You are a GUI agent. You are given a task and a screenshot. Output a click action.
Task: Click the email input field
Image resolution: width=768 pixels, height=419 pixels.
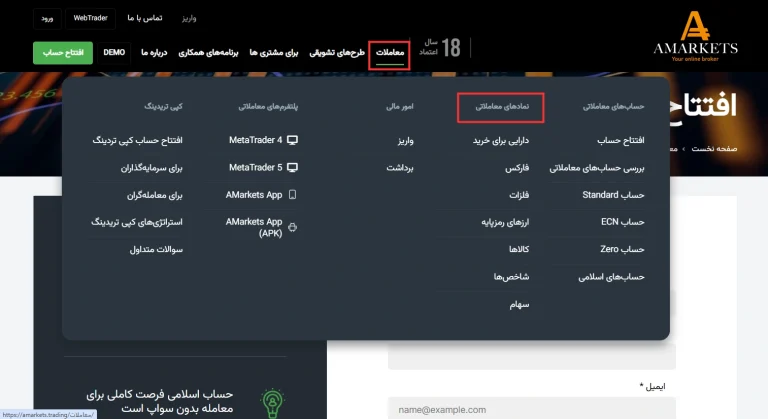[532, 408]
